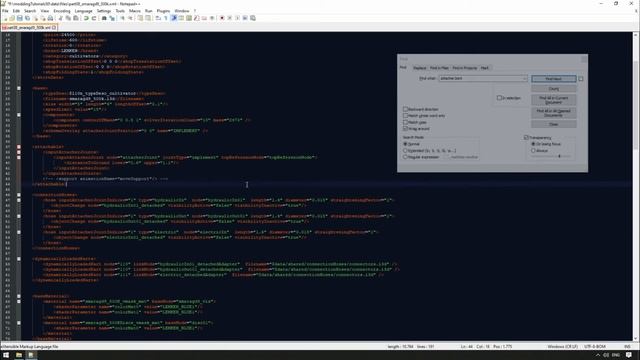This screenshot has height=360, width=640.
Task: Click the Cut toolbar icon
Action: tap(60, 18)
